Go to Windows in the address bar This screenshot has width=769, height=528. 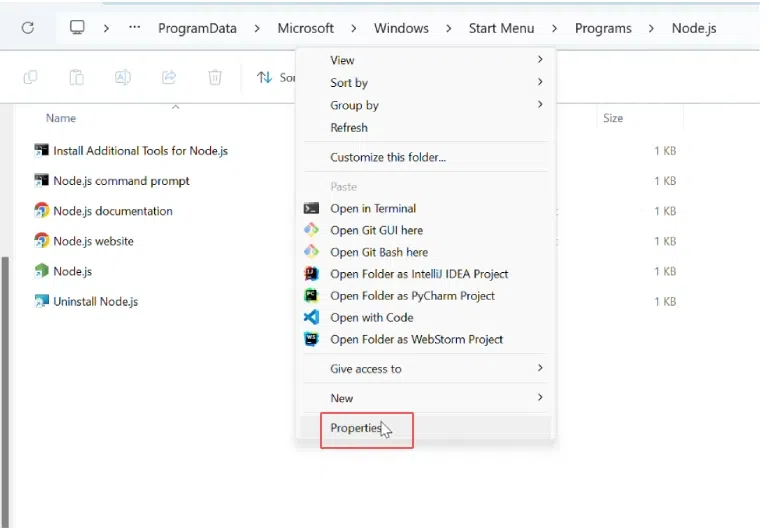pos(401,28)
